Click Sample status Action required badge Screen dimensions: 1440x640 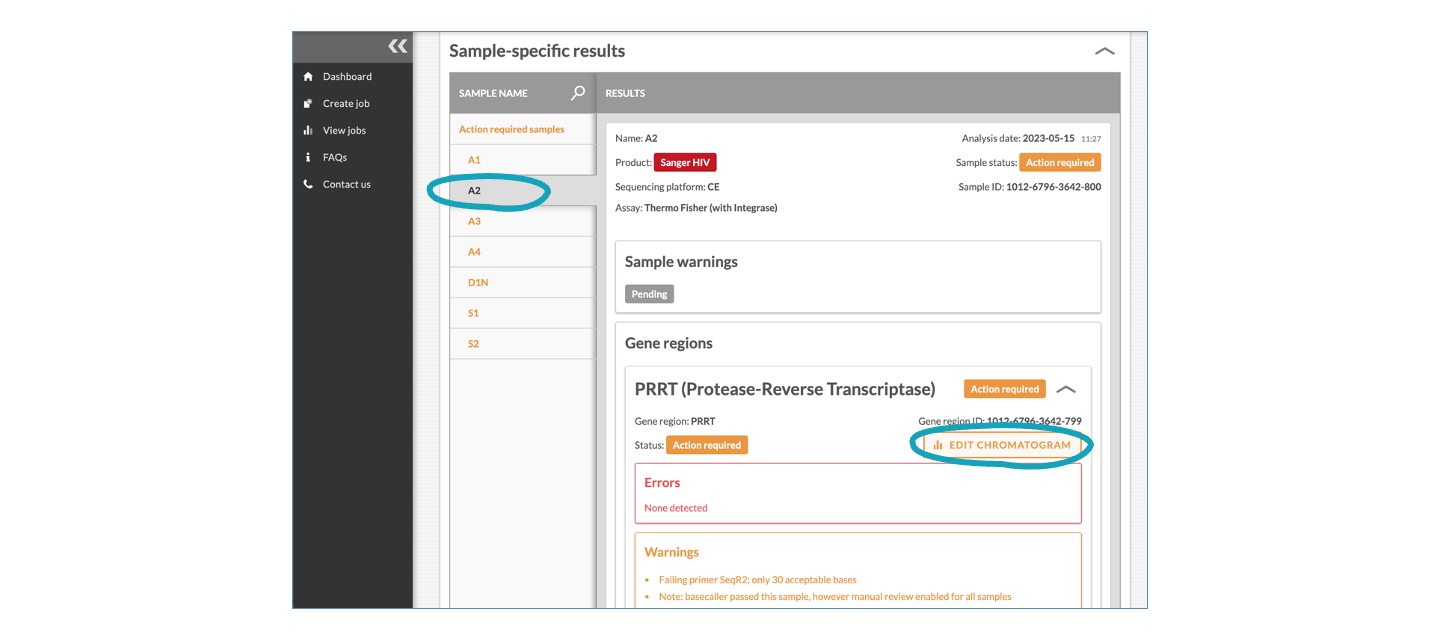[1060, 162]
